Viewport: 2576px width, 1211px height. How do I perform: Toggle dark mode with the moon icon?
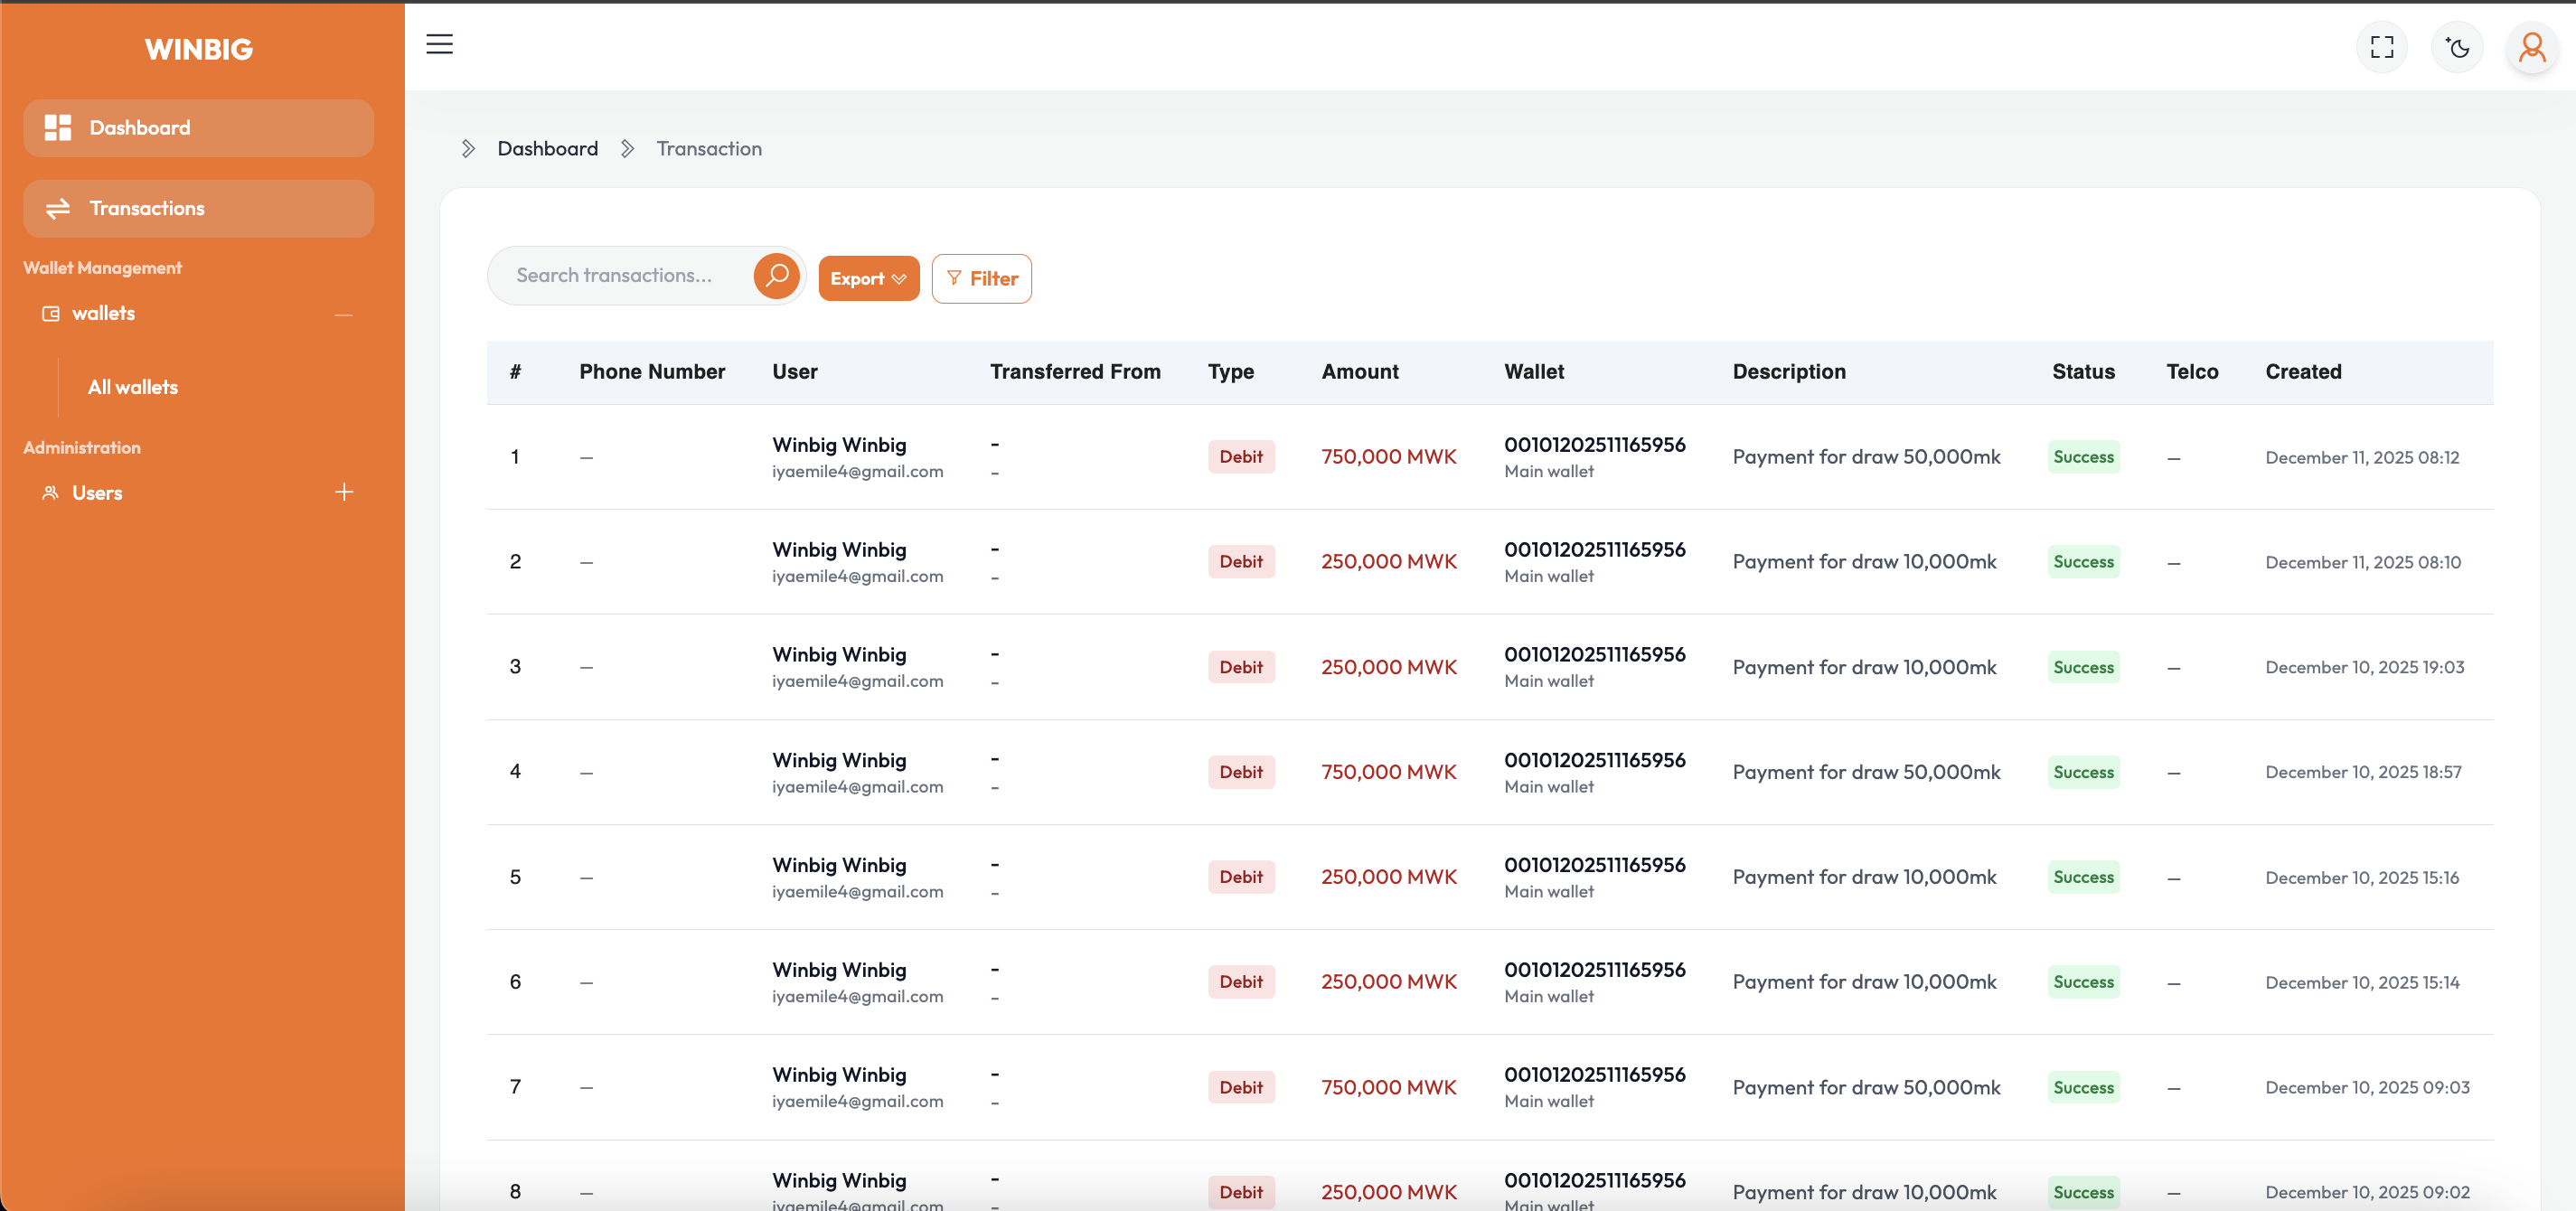[x=2457, y=47]
